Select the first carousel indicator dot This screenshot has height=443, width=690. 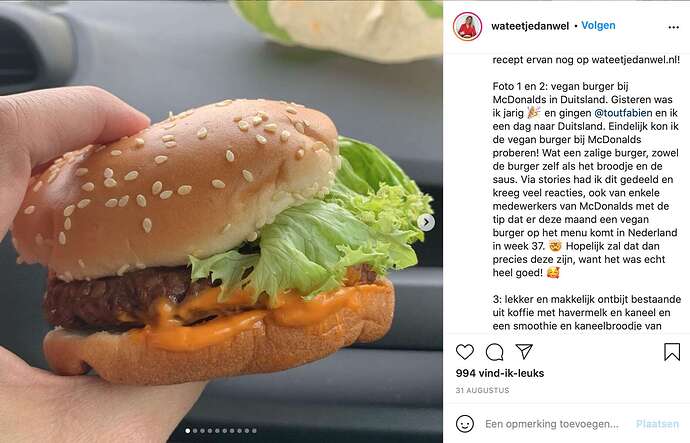coord(188,431)
